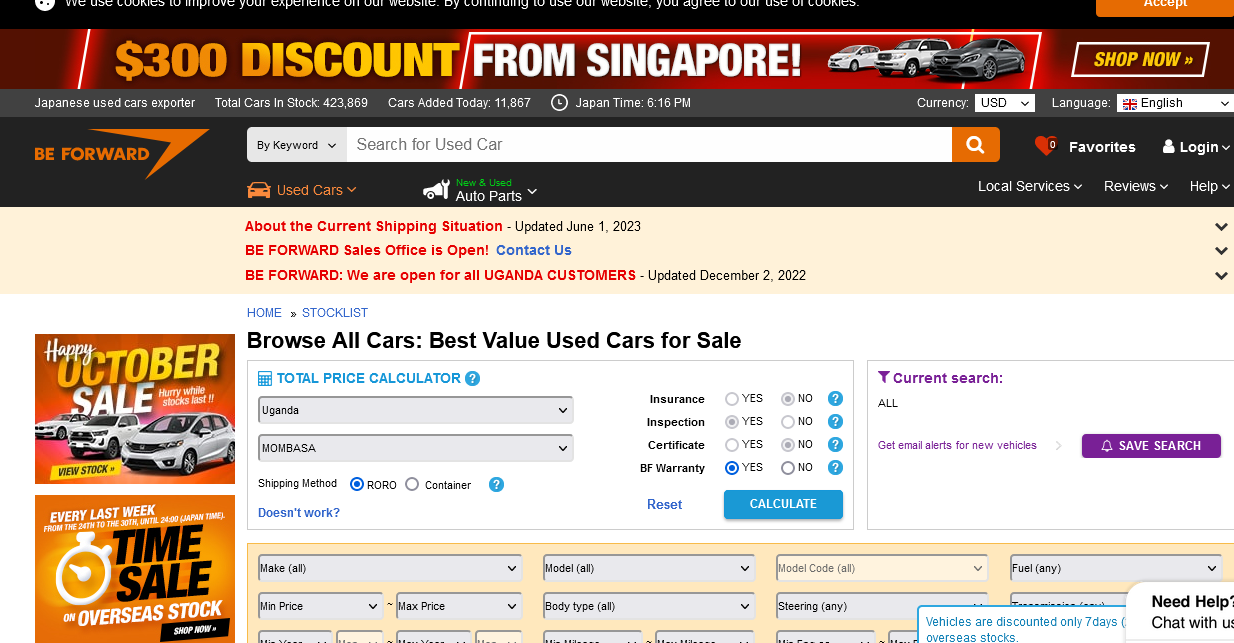Open the Currency USD dropdown
Image resolution: width=1234 pixels, height=643 pixels.
(x=1004, y=103)
